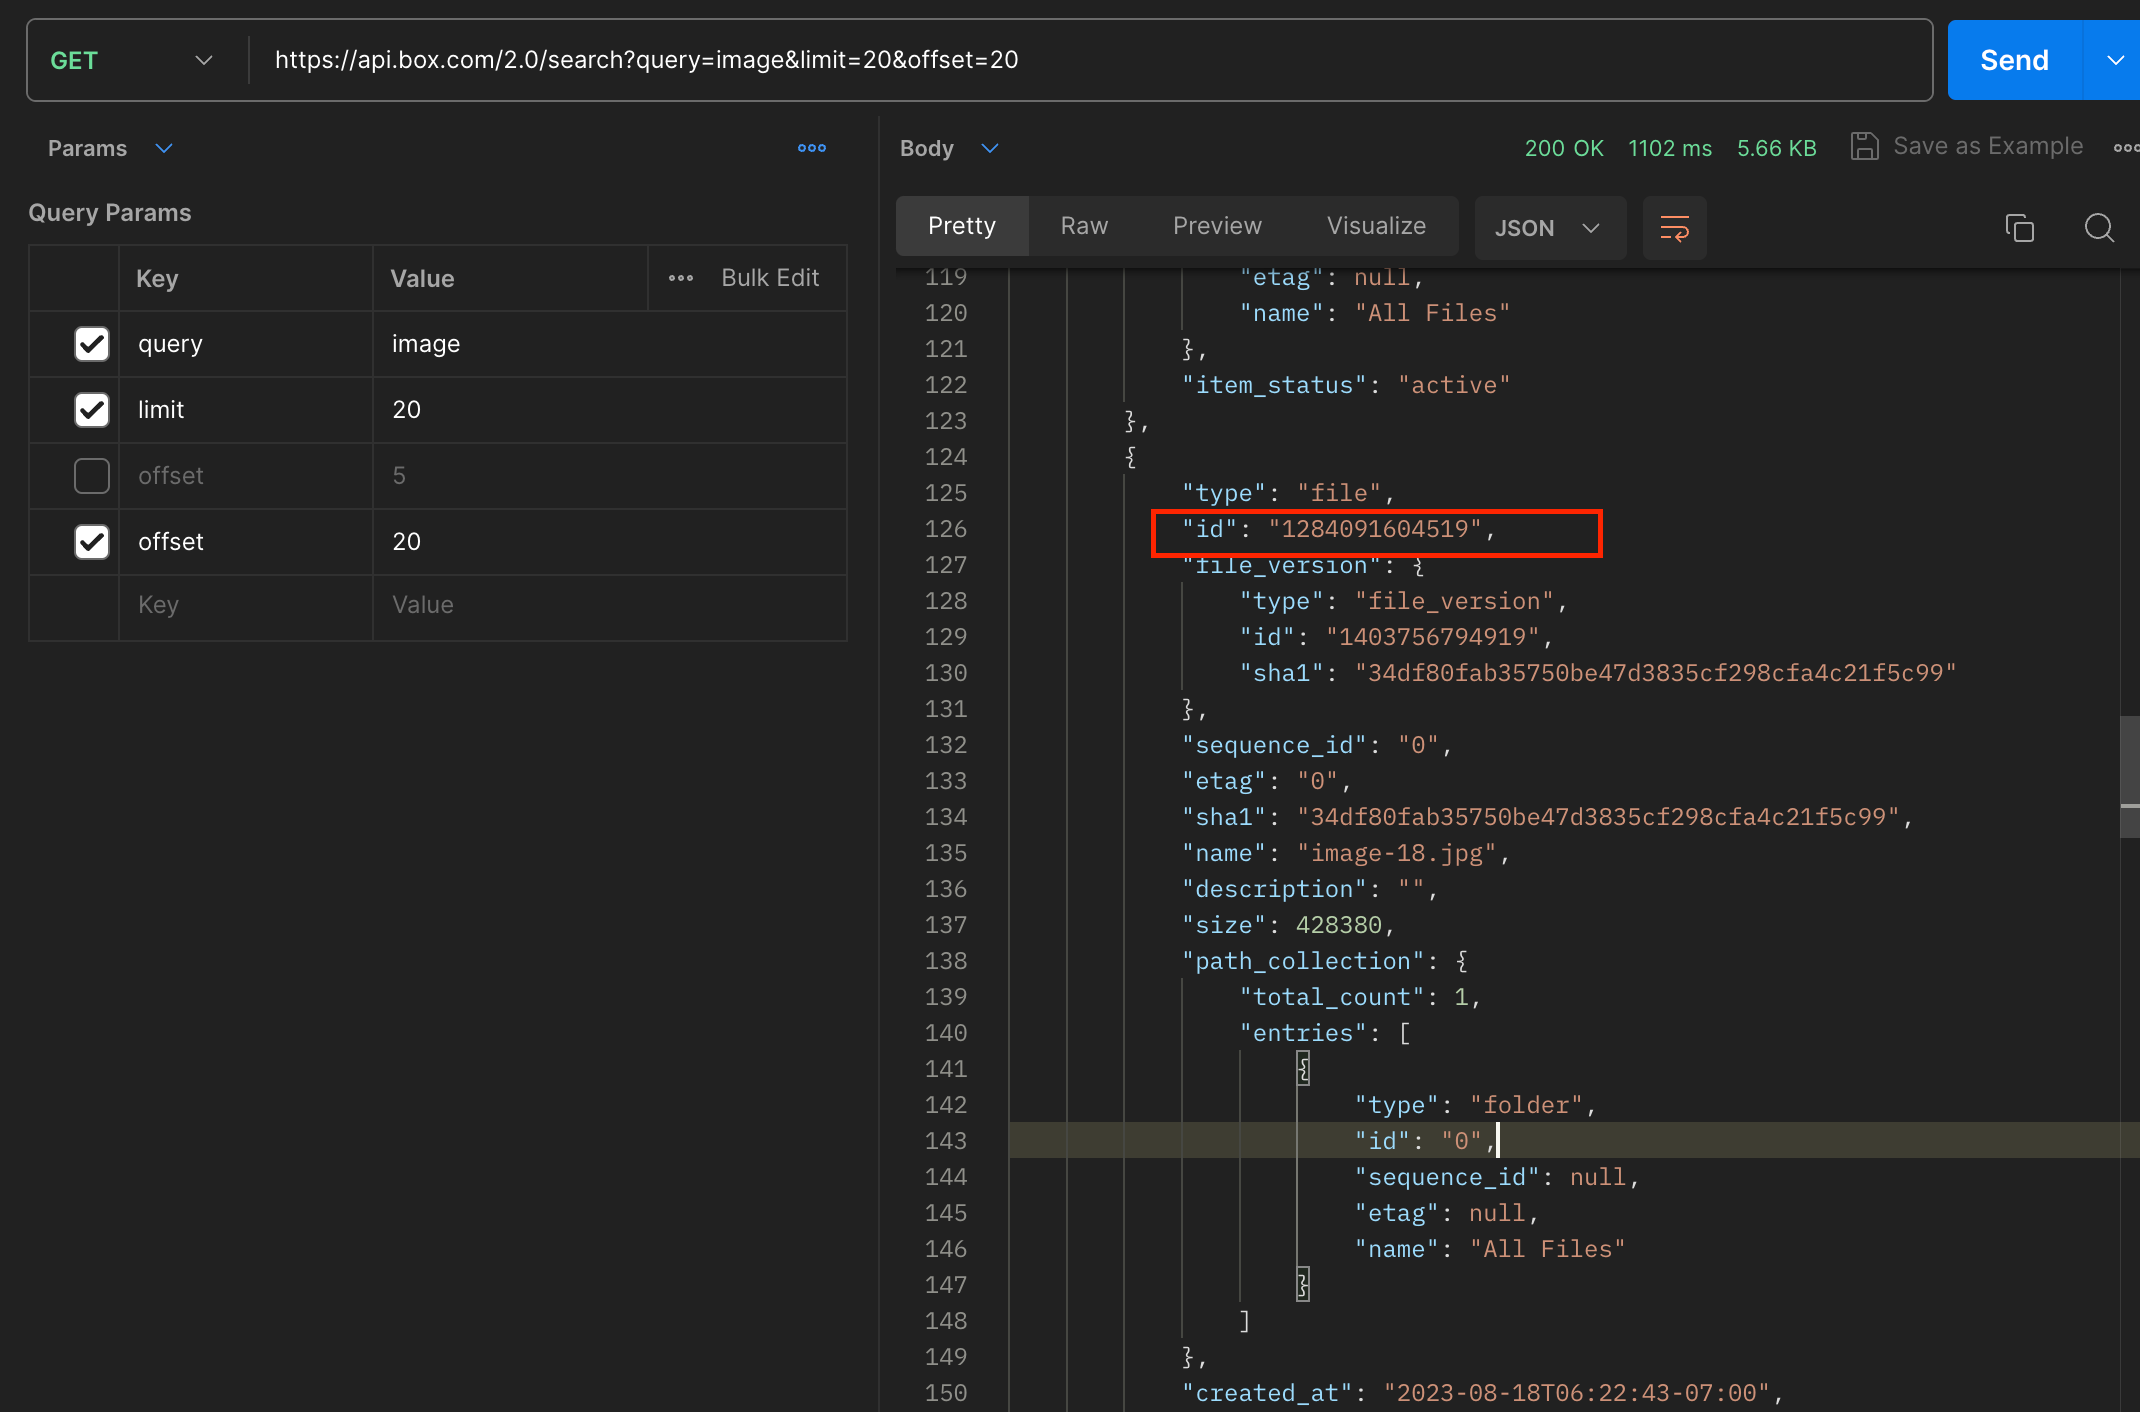Click the checked offset key cell
Screen dimensions: 2140x1412
246,542
